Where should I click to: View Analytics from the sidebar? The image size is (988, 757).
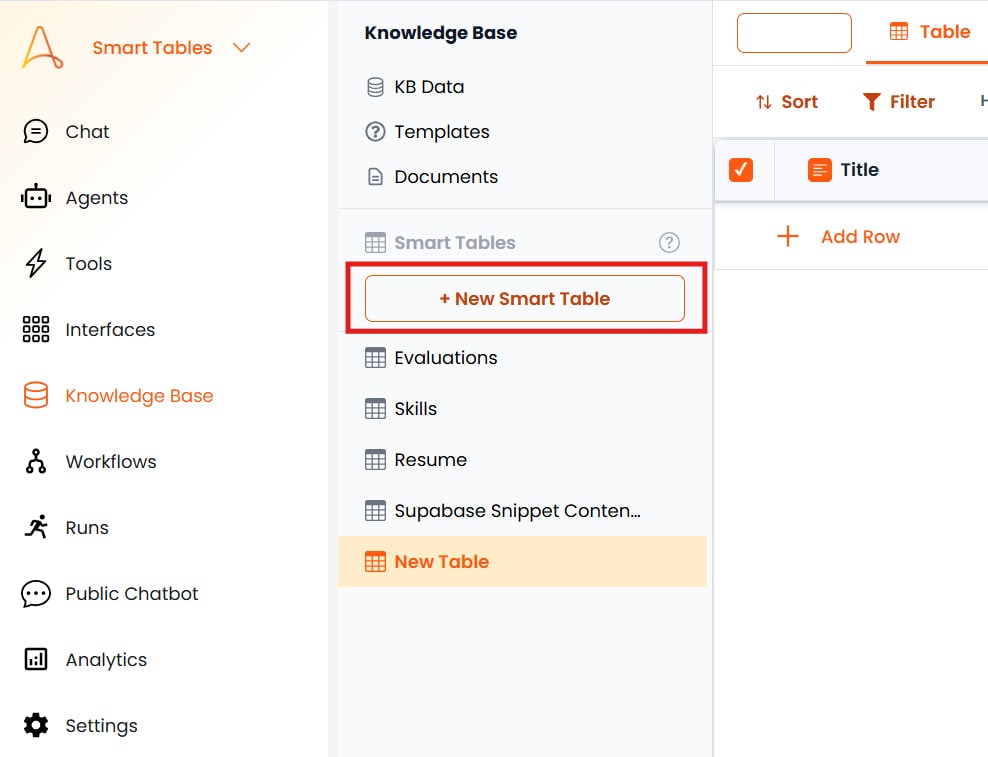tap(106, 659)
